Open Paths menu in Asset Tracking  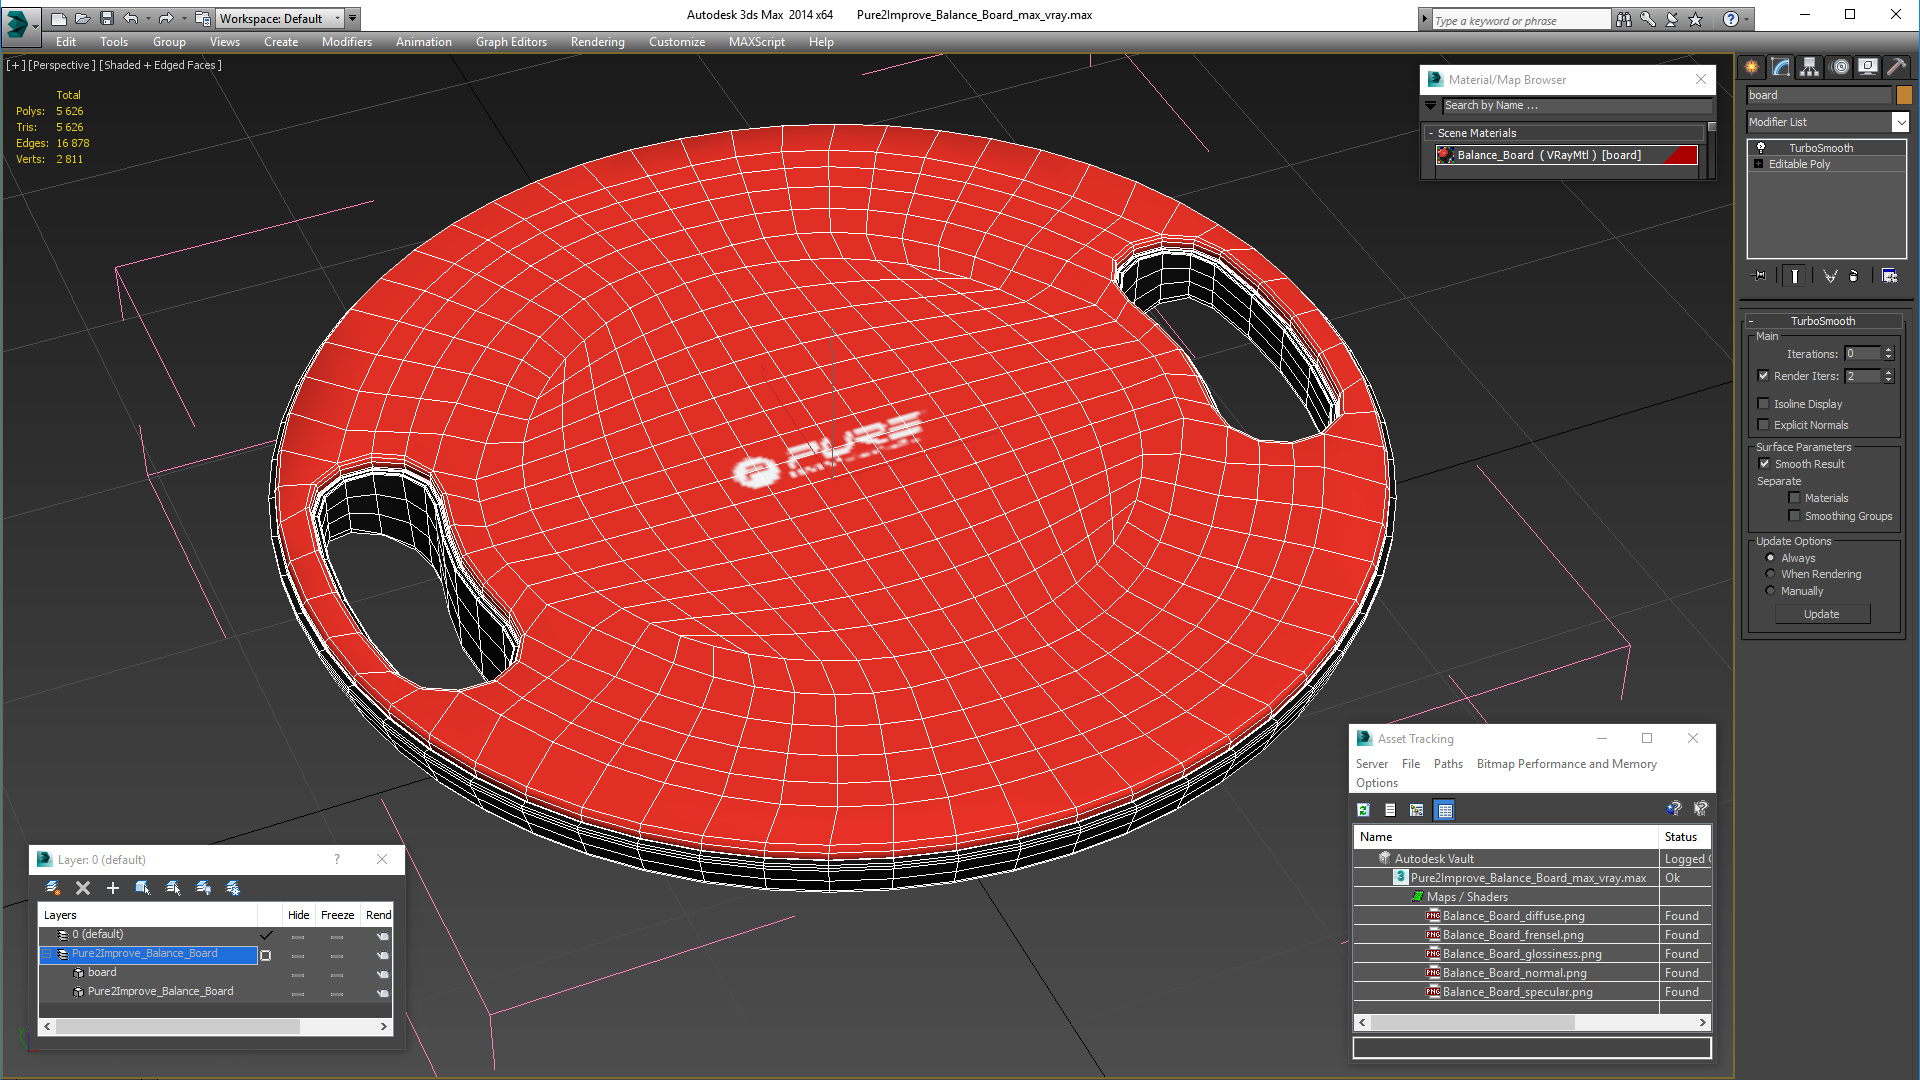tap(1447, 764)
